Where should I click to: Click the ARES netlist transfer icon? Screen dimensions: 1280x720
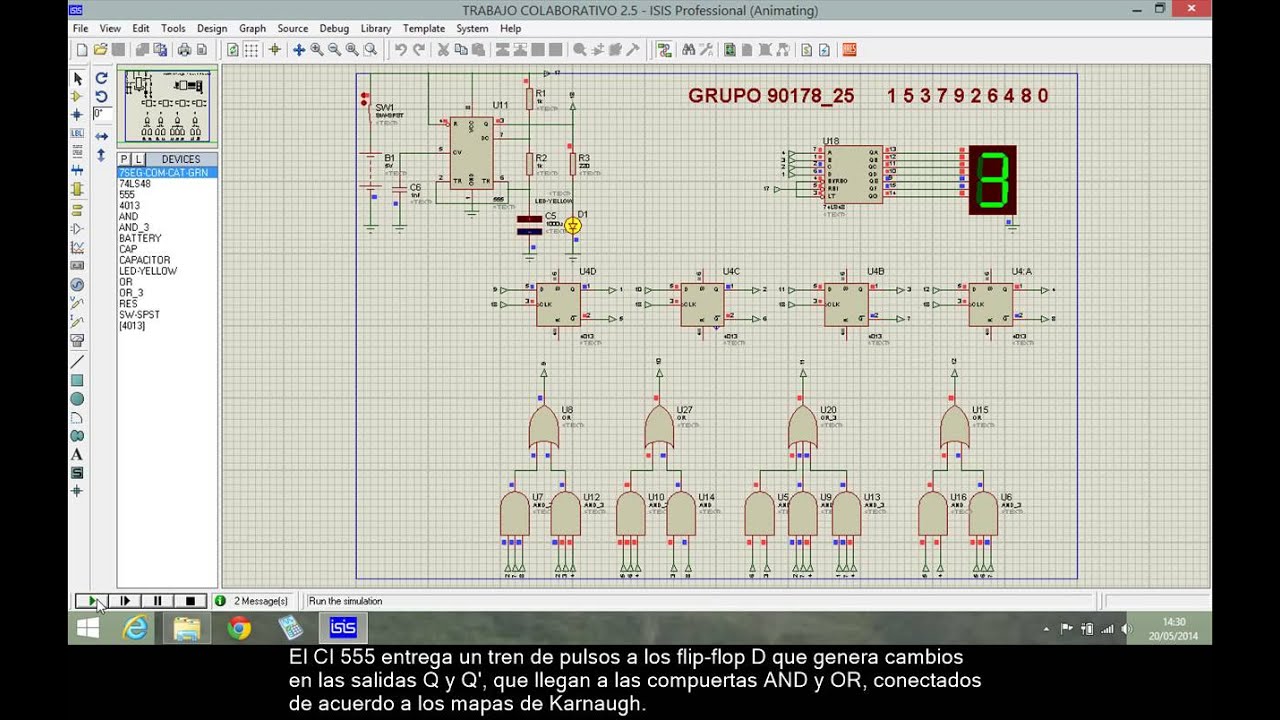[849, 49]
